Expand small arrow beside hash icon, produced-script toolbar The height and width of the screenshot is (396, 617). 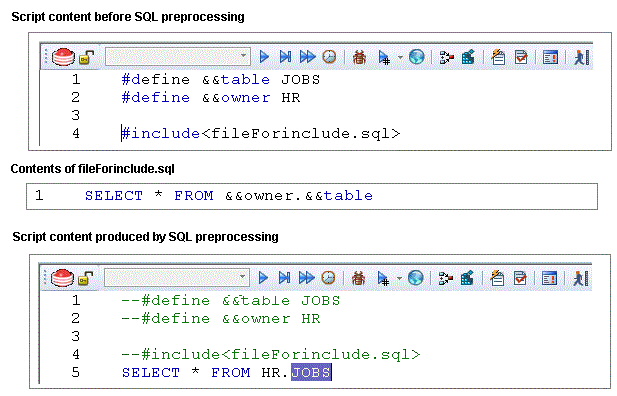[x=399, y=279]
